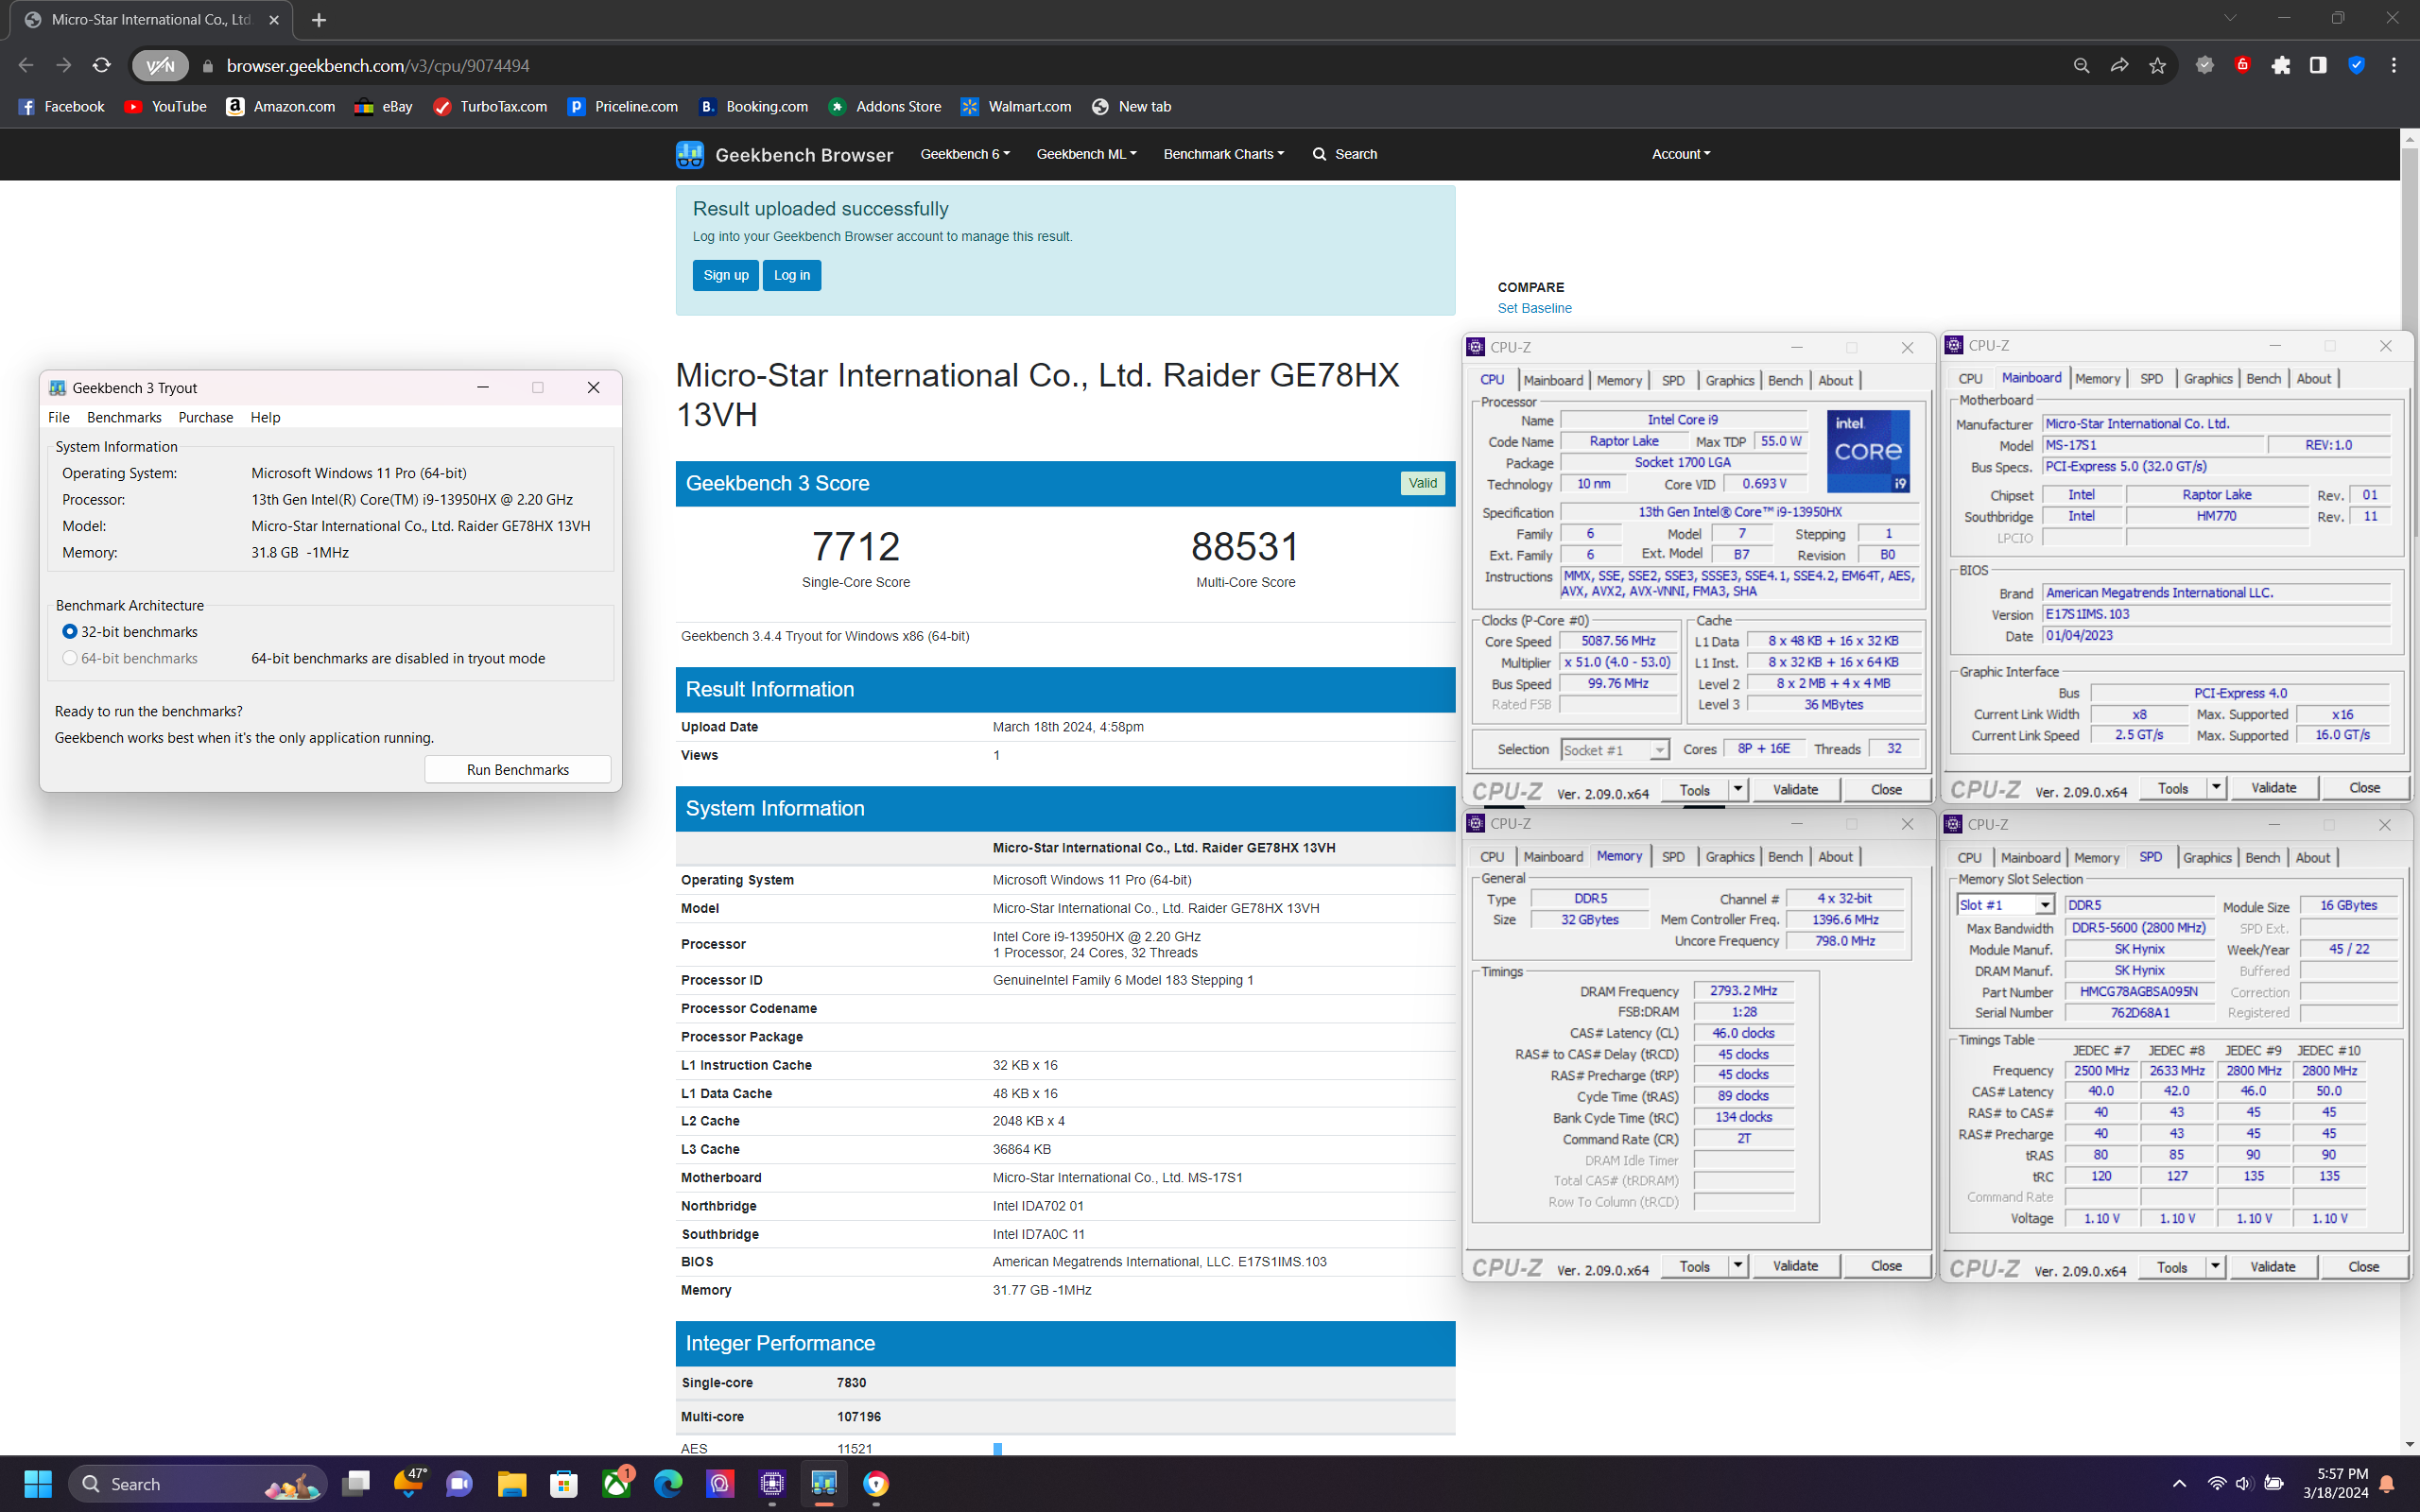The height and width of the screenshot is (1512, 2420).
Task: Click the AES result blue progress bar
Action: 997,1448
